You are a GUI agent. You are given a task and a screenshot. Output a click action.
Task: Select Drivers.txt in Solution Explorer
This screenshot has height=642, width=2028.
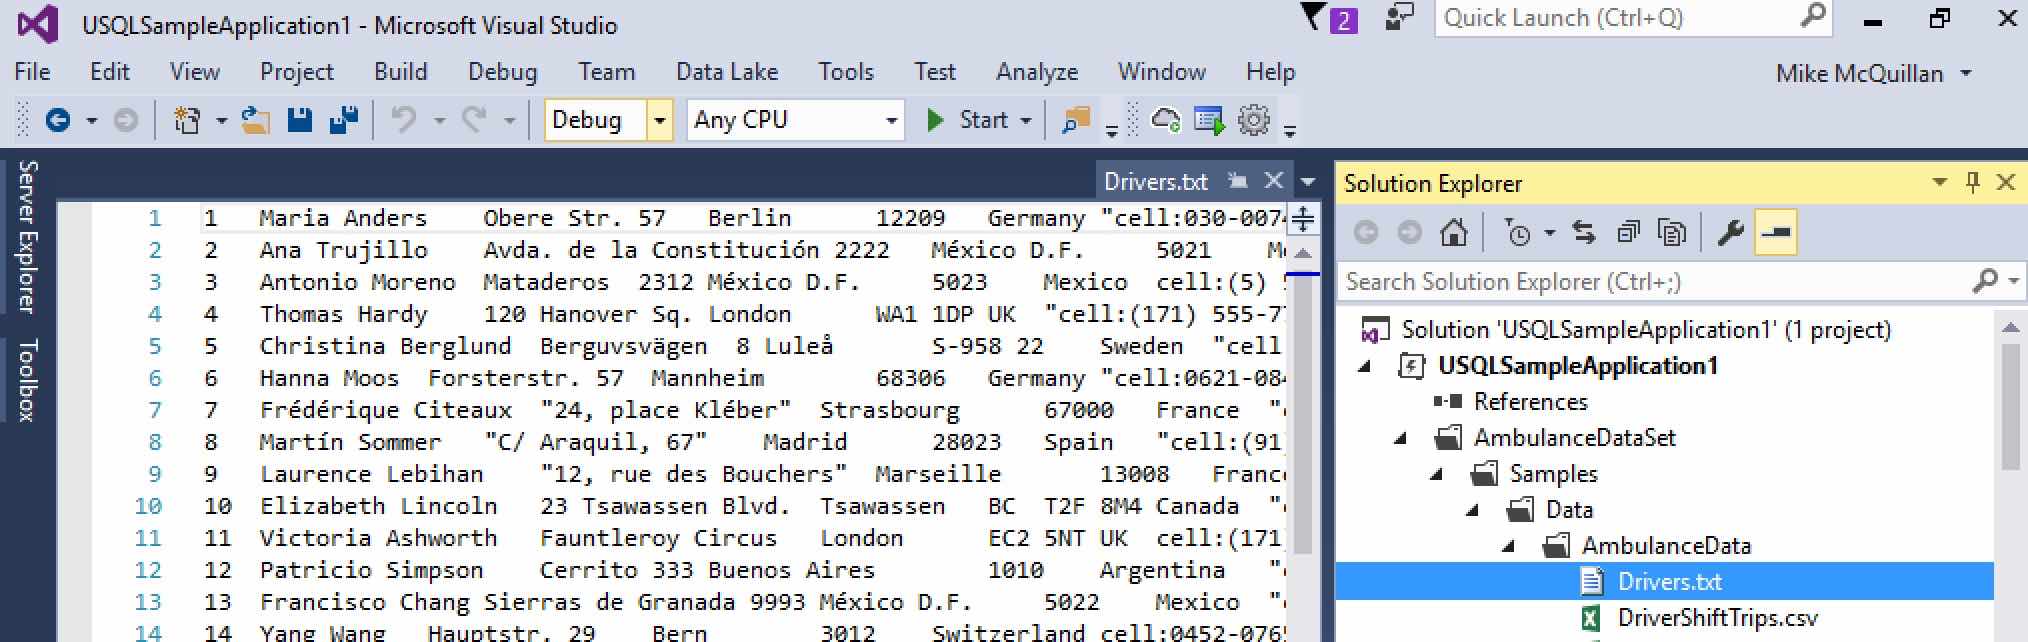pyautogui.click(x=1669, y=582)
